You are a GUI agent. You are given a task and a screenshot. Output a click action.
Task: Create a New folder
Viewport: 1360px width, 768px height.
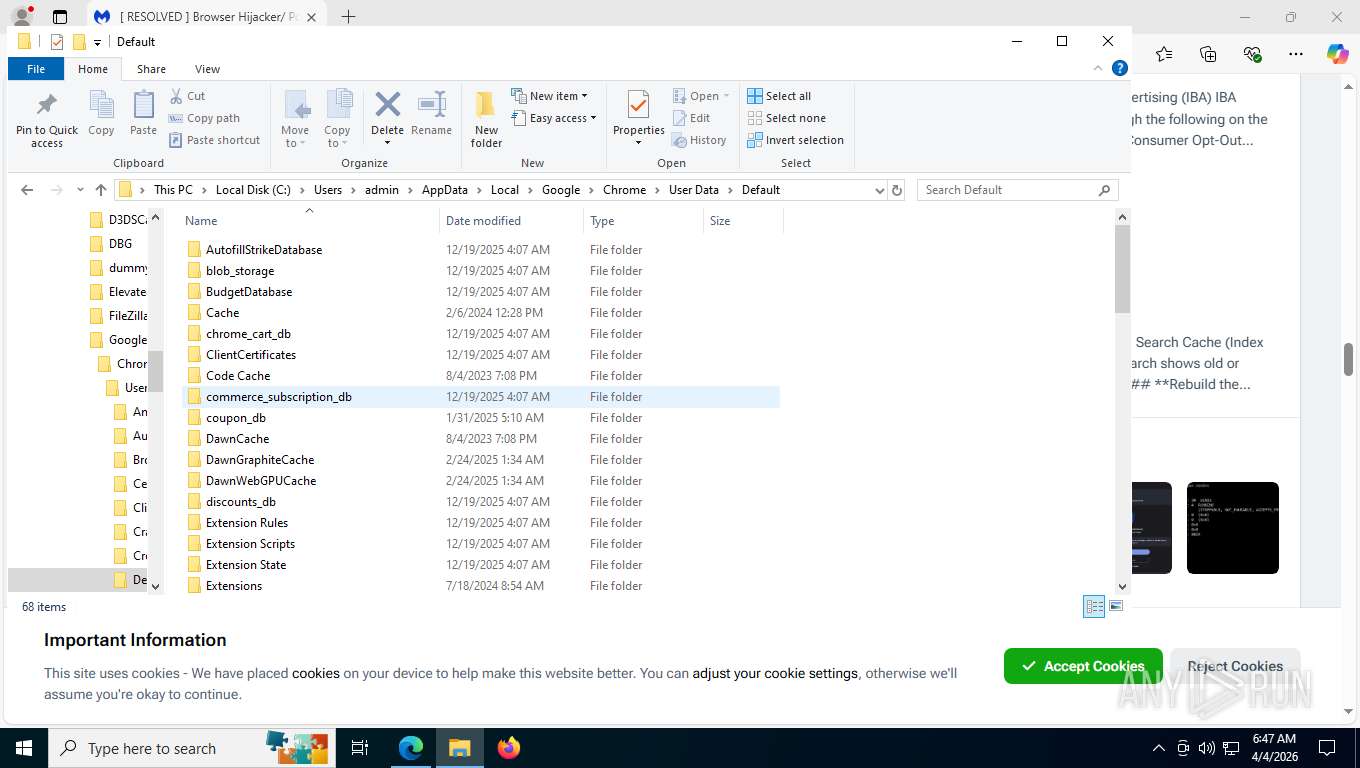coord(486,119)
